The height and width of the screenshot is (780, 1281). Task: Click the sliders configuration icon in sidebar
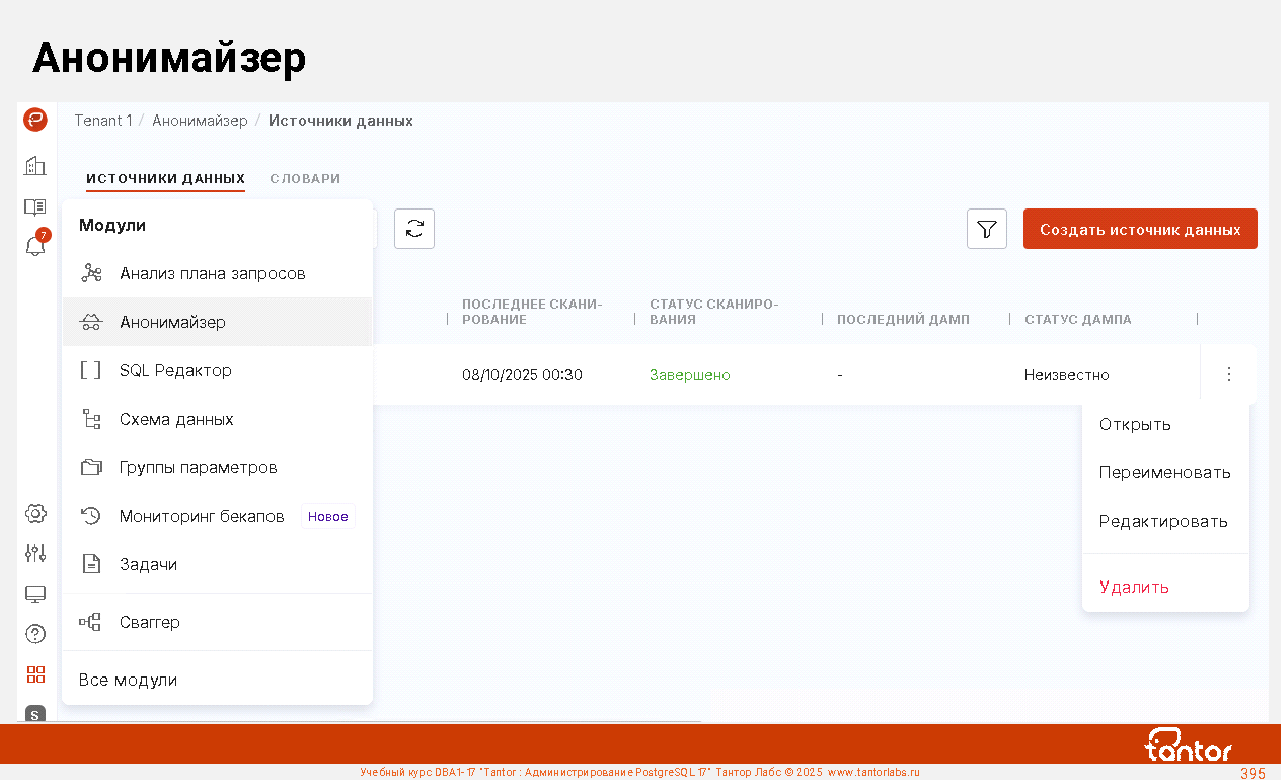coord(36,553)
